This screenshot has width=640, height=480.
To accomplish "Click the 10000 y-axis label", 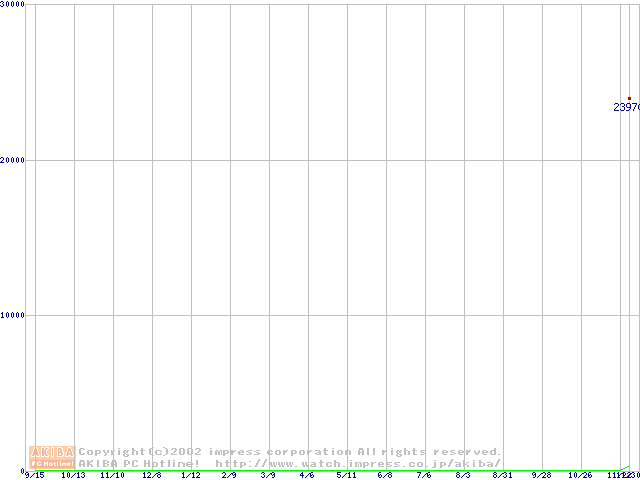I will pyautogui.click(x=13, y=315).
